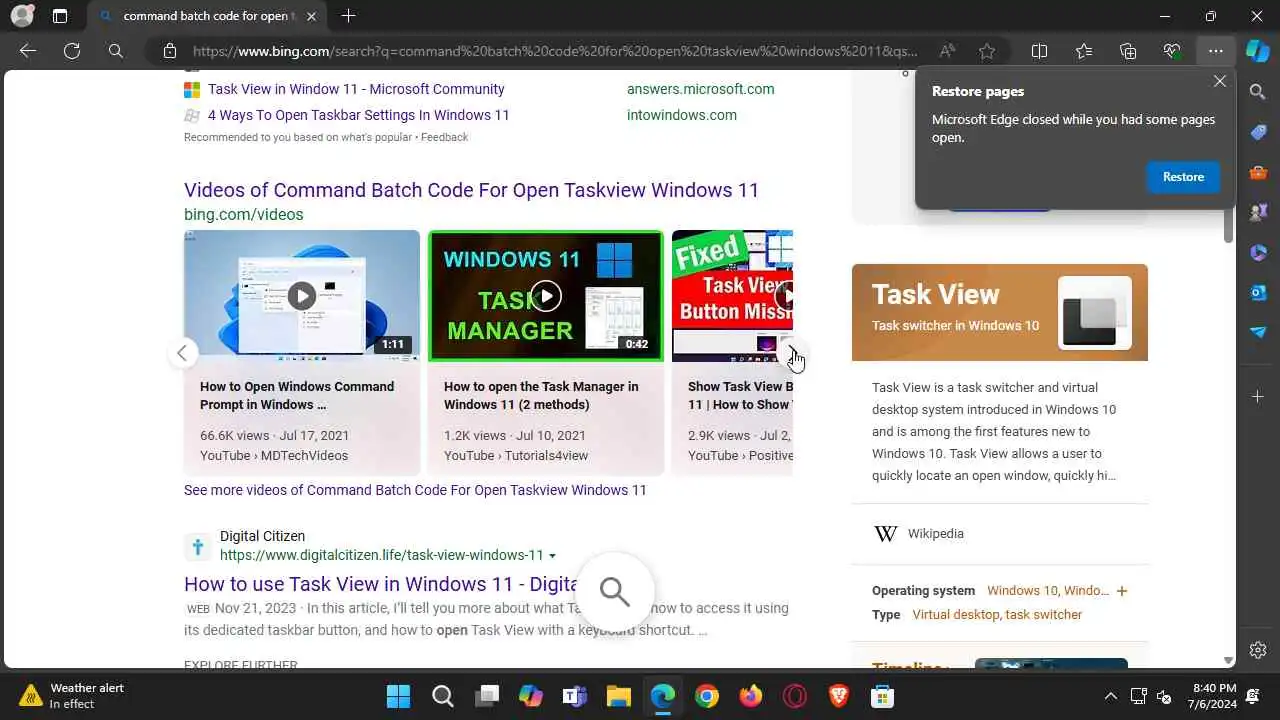Expand Operating system plus icon

(1122, 591)
